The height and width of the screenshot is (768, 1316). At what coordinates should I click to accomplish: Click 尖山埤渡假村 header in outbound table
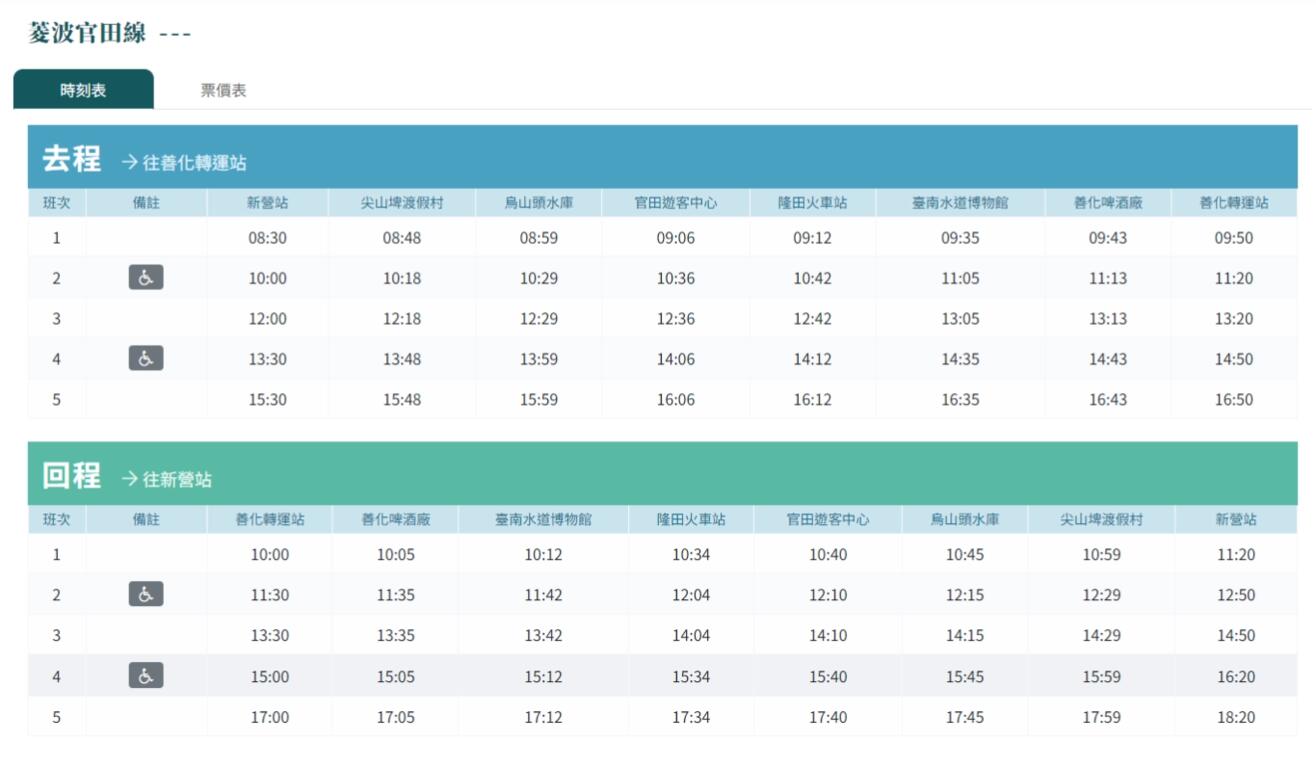click(x=401, y=203)
